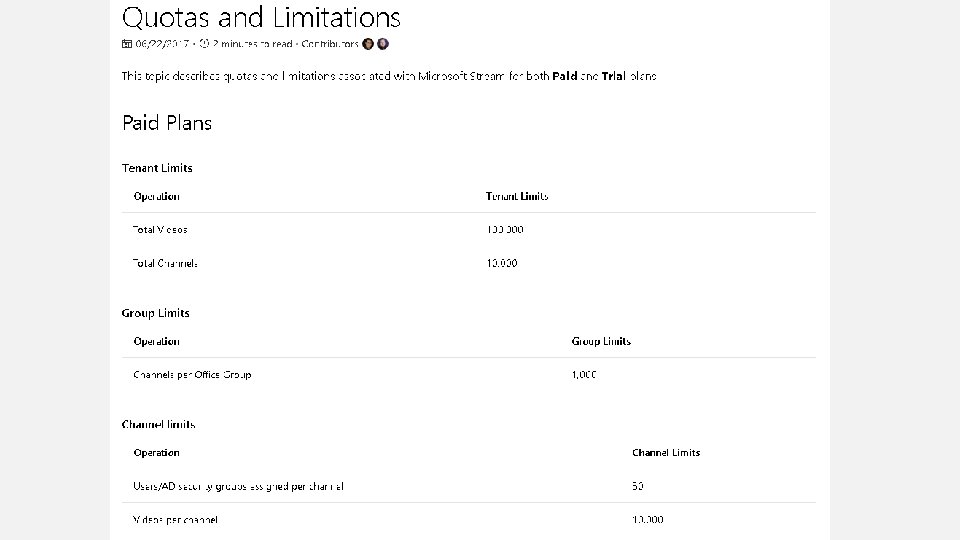Click the bold 'Trial' word in intro

[x=612, y=76]
